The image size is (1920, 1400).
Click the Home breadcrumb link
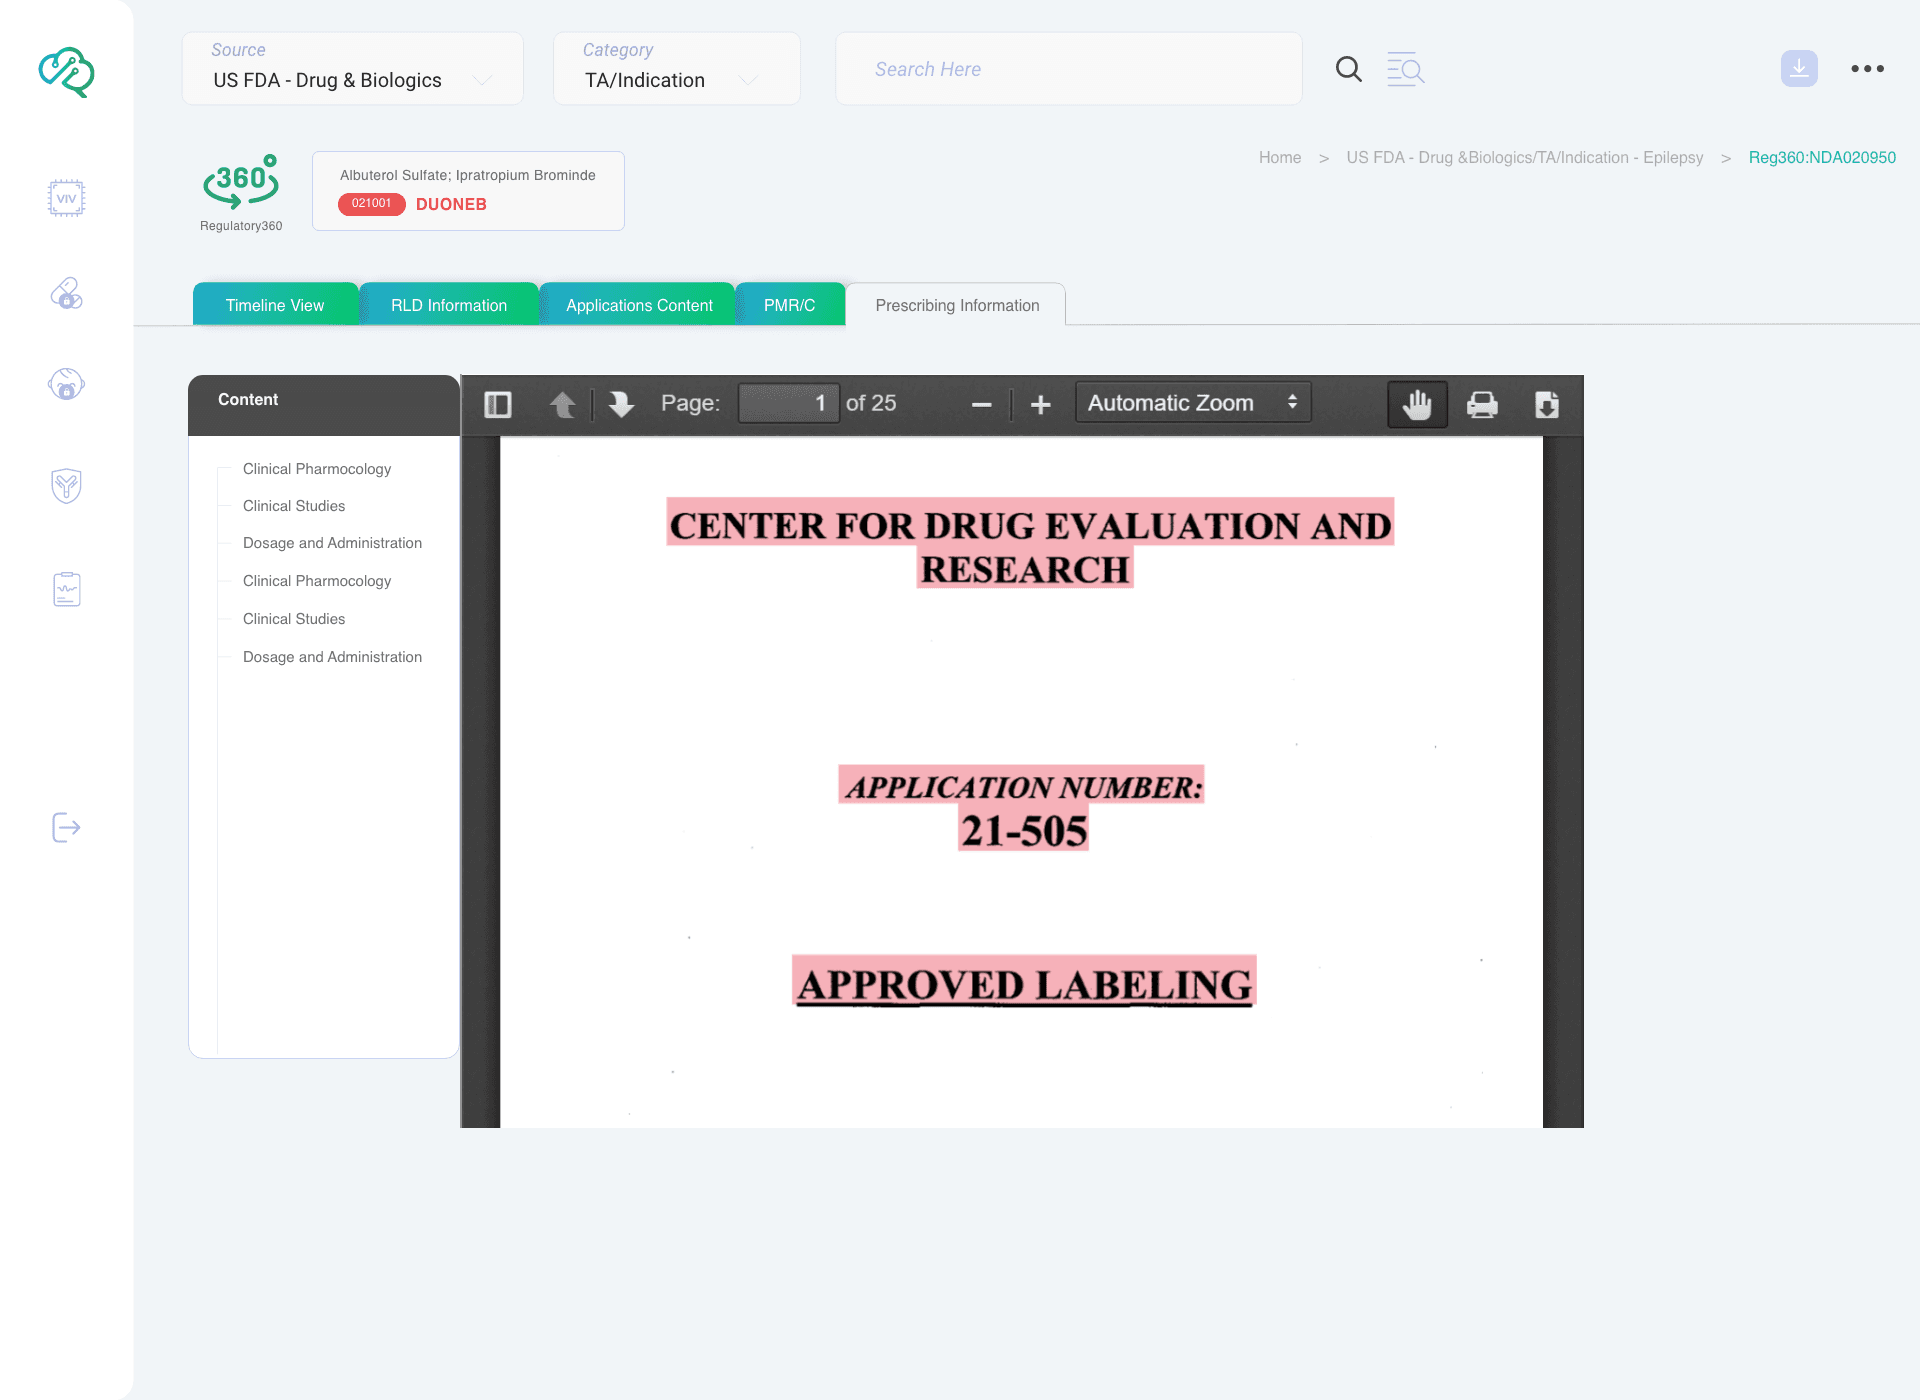pyautogui.click(x=1279, y=158)
